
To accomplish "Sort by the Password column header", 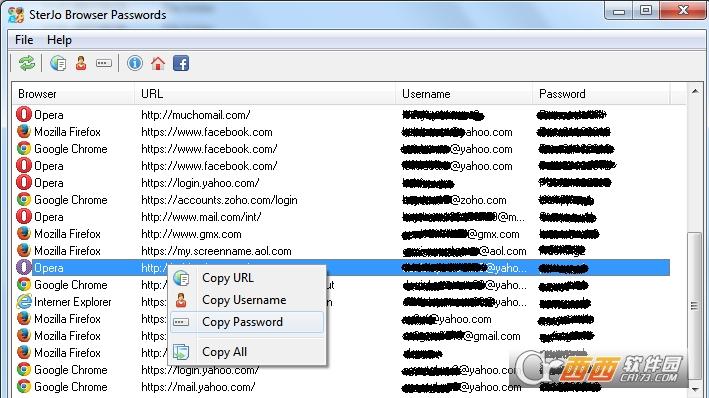I will pyautogui.click(x=601, y=94).
